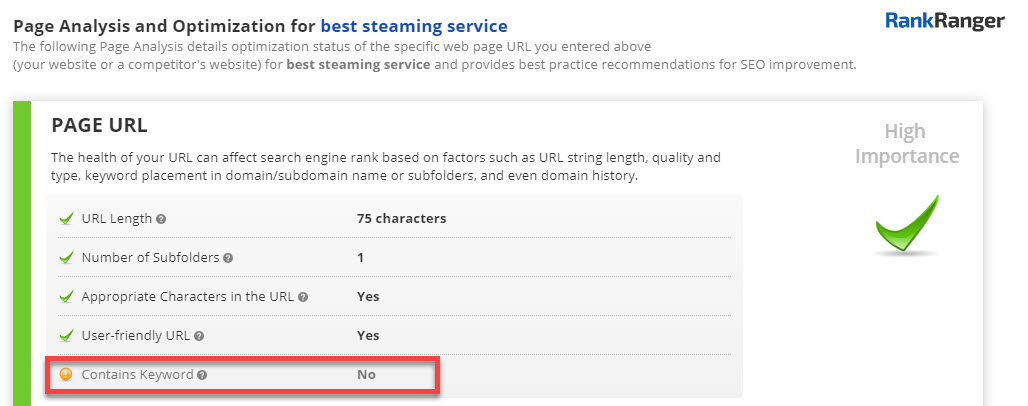Image resolution: width=1028 pixels, height=406 pixels.
Task: Click the large green checkmark under High Importance
Action: [907, 224]
